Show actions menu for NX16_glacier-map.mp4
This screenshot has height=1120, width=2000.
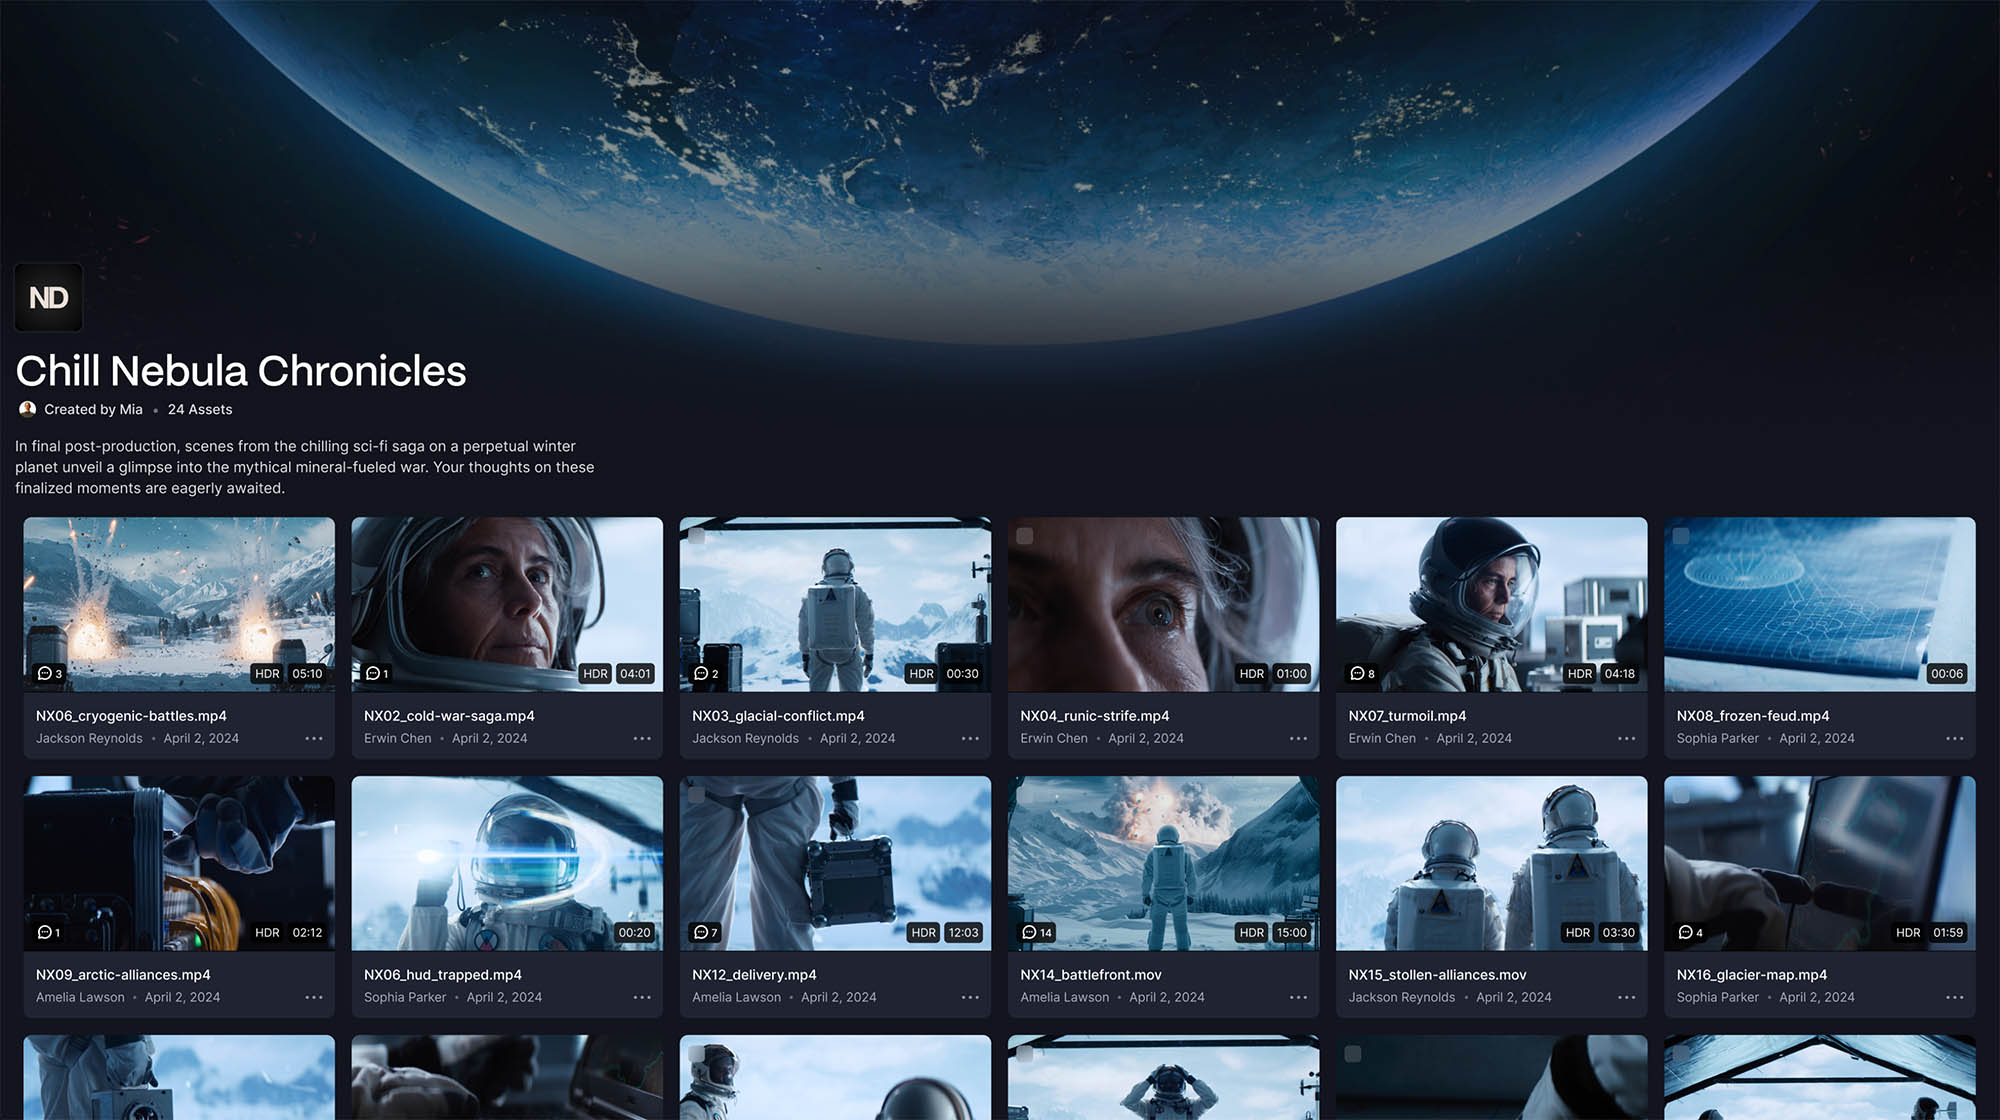click(1955, 998)
